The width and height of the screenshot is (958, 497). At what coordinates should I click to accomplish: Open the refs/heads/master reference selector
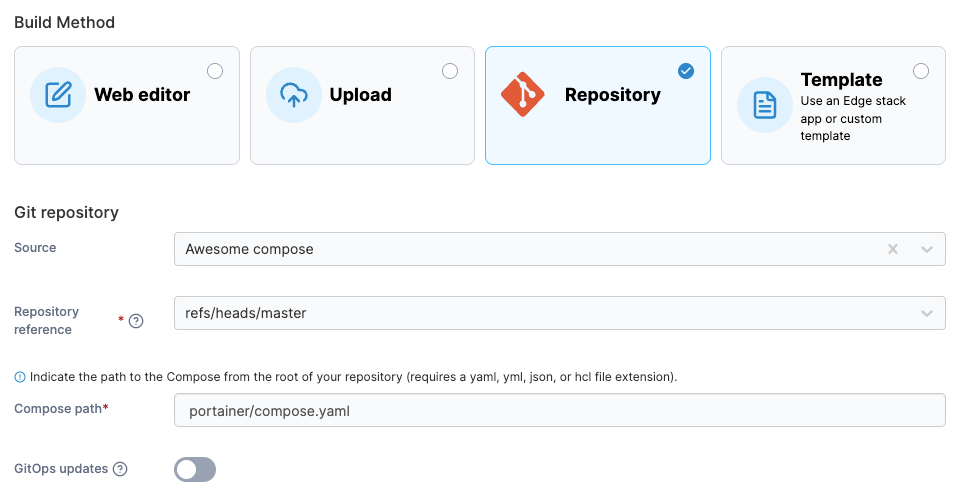[x=560, y=313]
